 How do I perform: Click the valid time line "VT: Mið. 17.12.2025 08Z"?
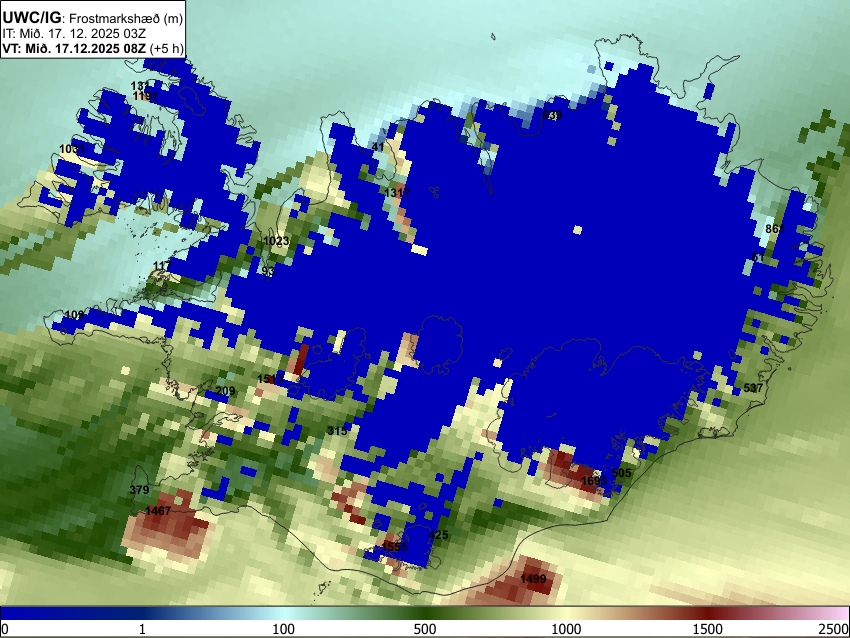click(74, 48)
